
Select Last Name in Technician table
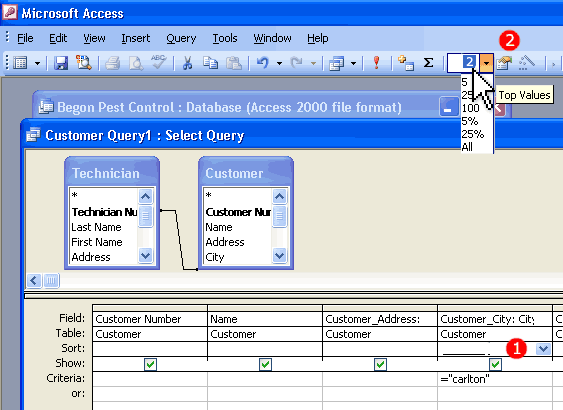(x=96, y=227)
